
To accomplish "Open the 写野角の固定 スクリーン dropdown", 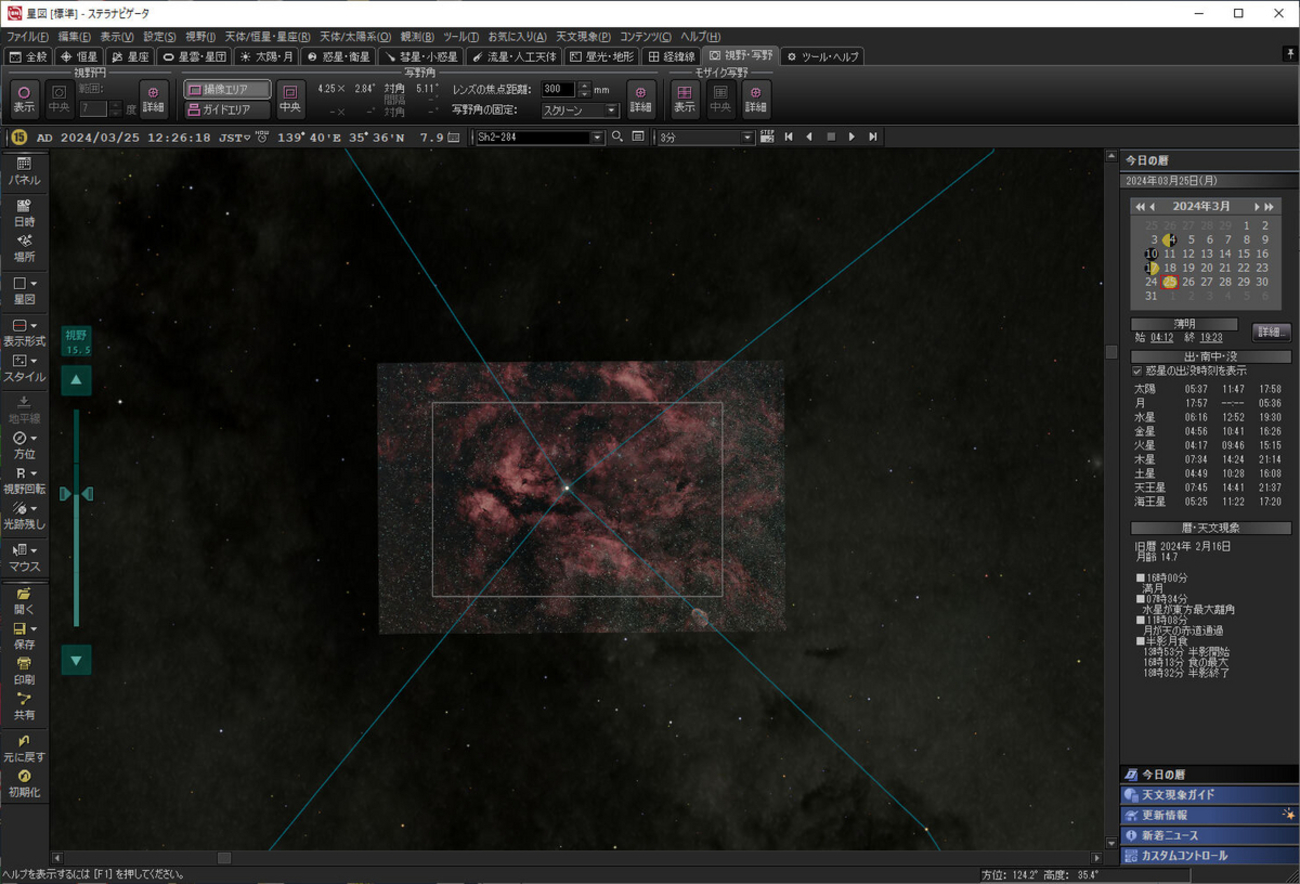I will (580, 111).
